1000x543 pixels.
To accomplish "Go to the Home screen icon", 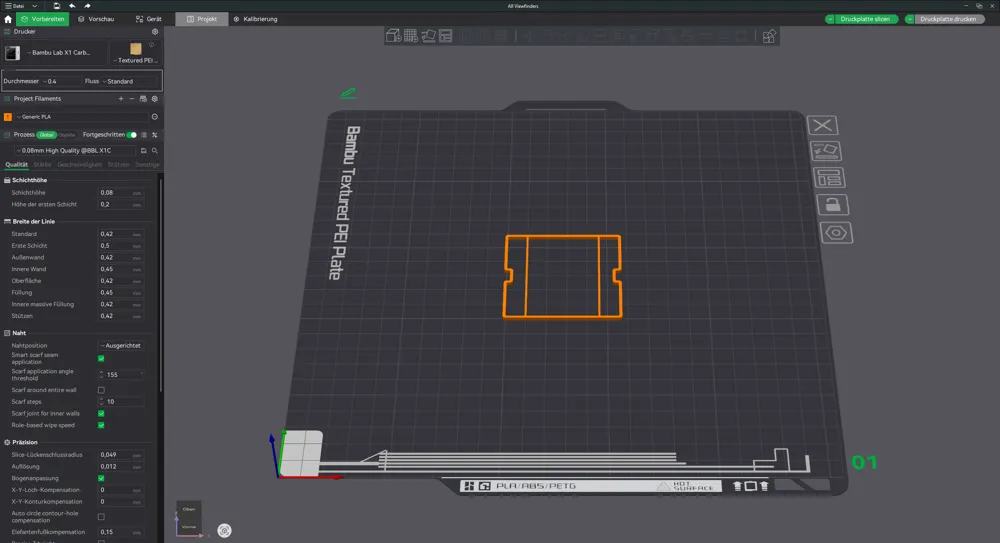I will [x=8, y=19].
